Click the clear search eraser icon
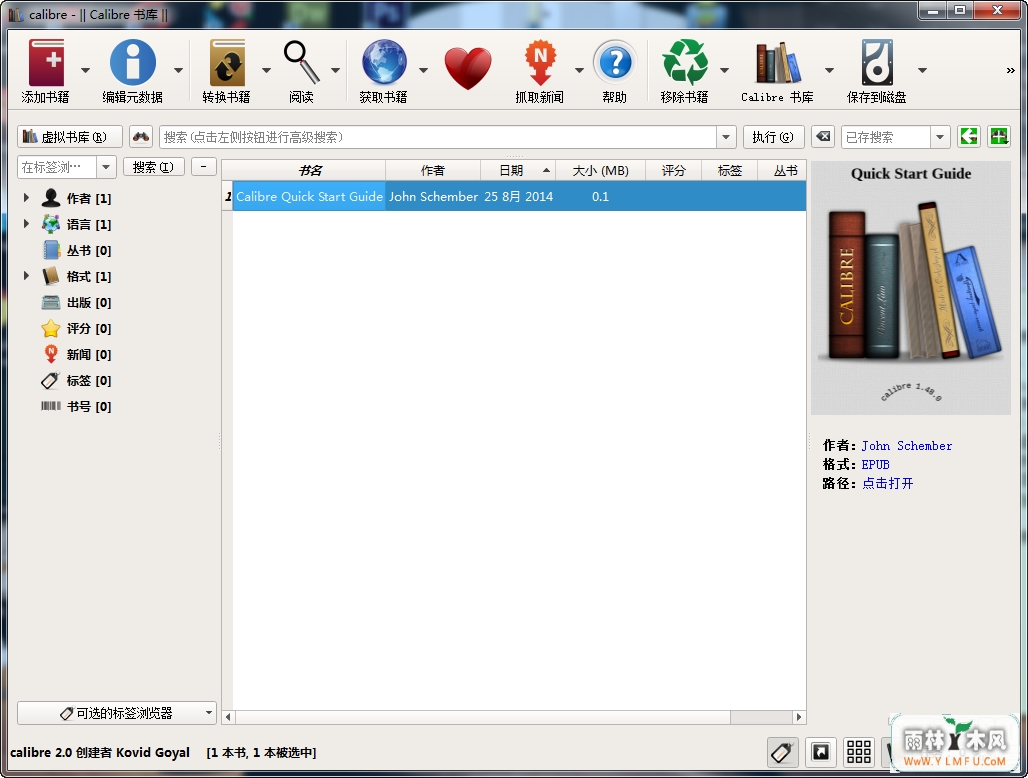The height and width of the screenshot is (778, 1028). click(823, 137)
